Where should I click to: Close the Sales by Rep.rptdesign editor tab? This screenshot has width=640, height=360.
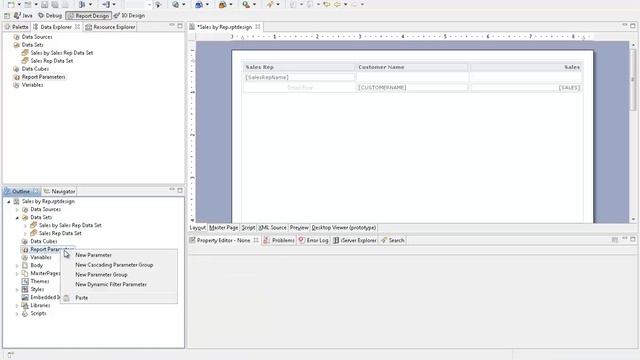click(258, 27)
